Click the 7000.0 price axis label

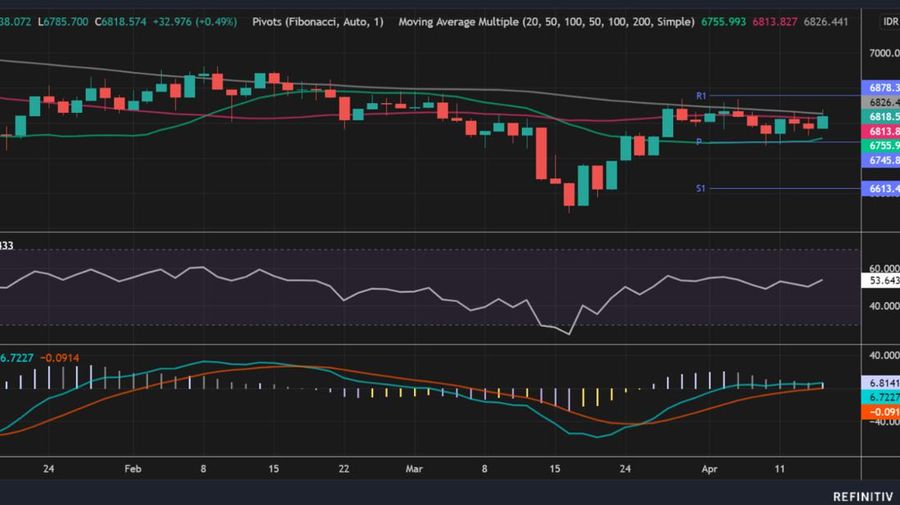[x=884, y=53]
